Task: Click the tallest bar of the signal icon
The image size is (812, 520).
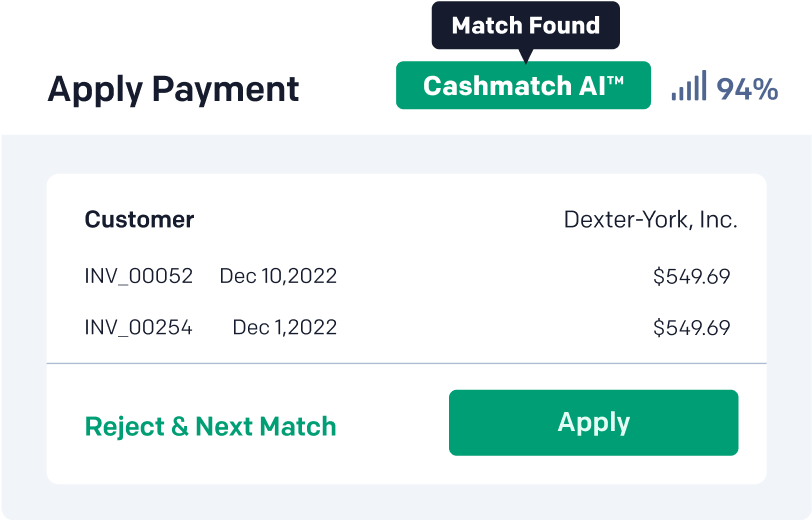Action: point(703,85)
